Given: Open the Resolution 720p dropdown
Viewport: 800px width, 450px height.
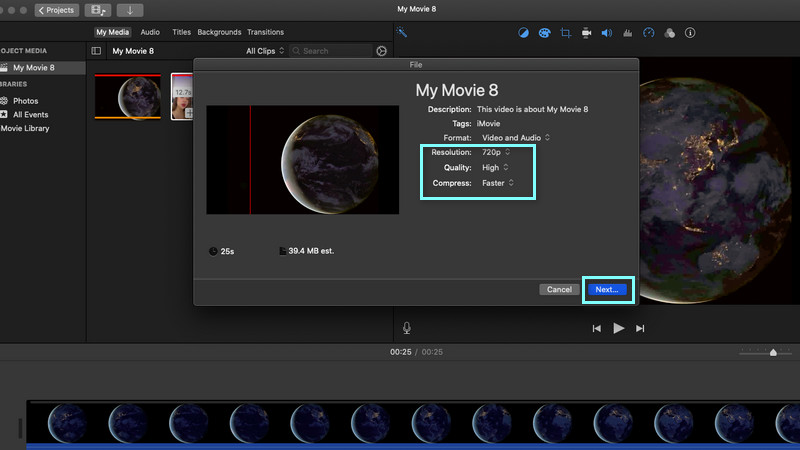Looking at the screenshot, I should (496, 152).
